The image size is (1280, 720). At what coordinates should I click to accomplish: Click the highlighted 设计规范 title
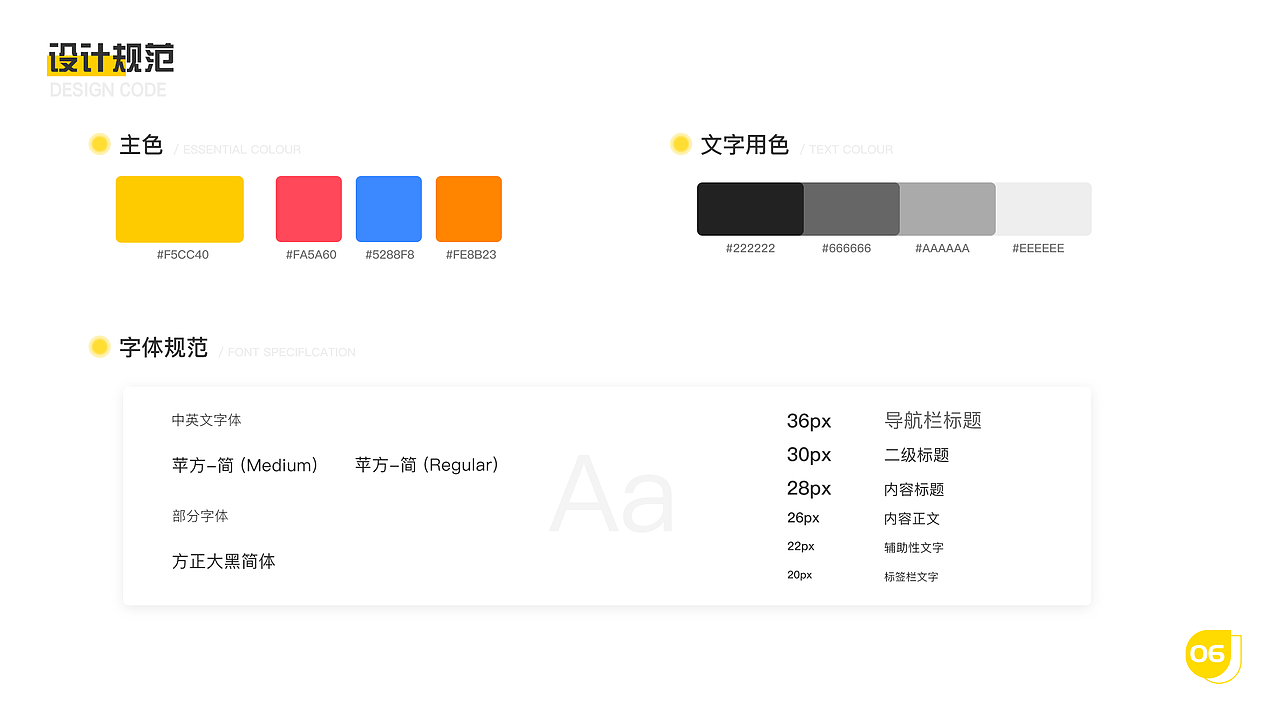tap(110, 58)
